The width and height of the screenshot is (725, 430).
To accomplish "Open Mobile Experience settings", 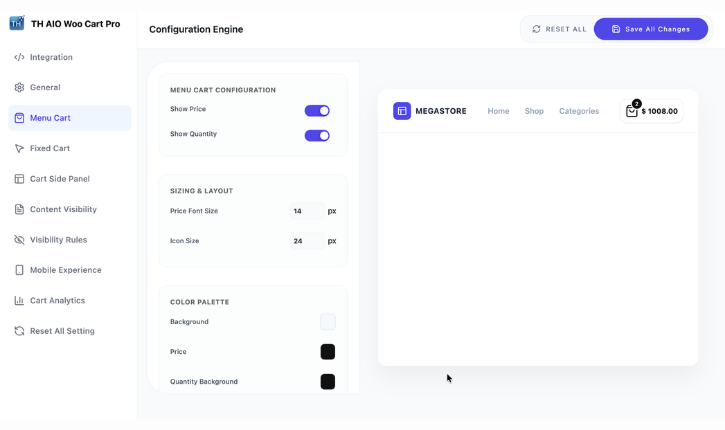I will [70, 270].
